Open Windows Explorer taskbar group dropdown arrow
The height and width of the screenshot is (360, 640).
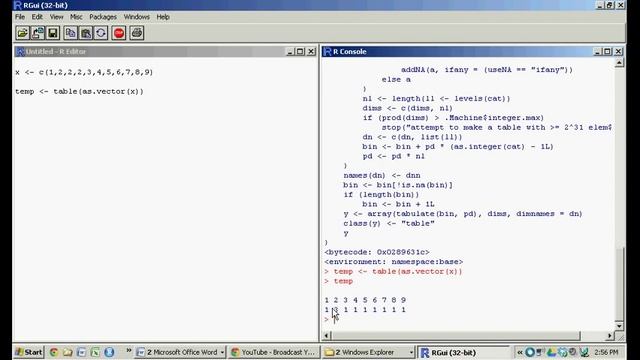[x=411, y=352]
